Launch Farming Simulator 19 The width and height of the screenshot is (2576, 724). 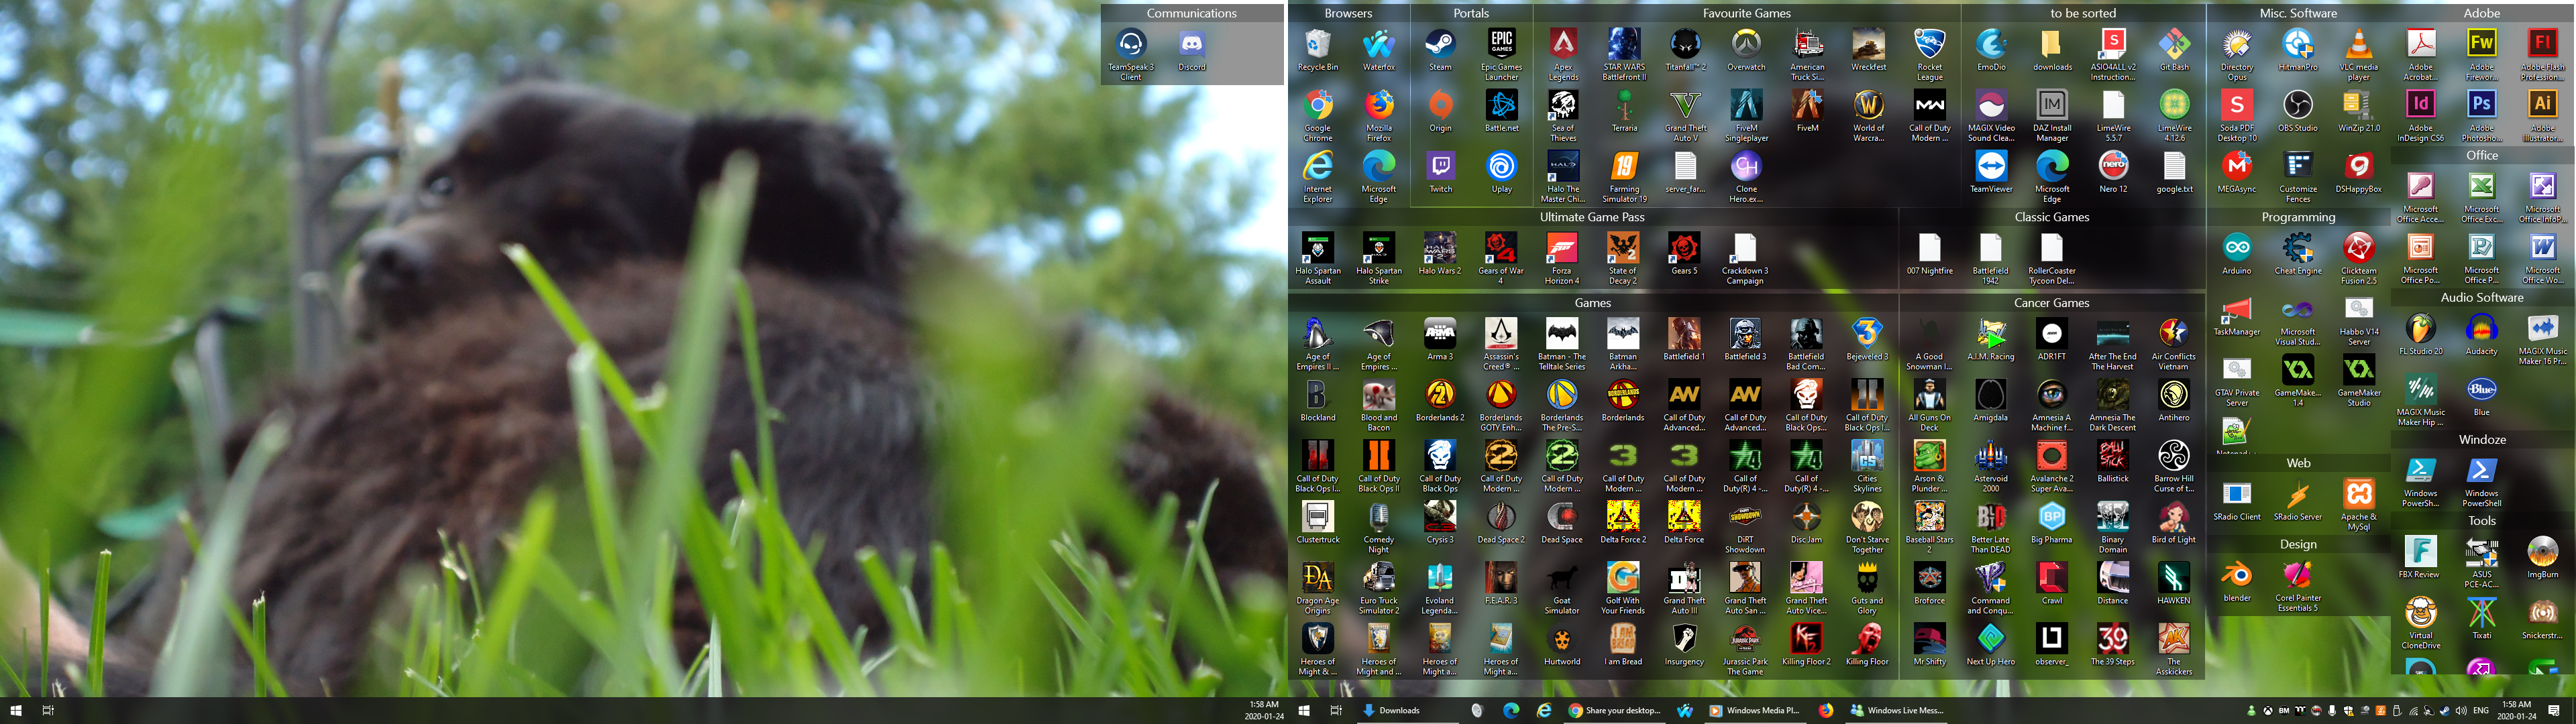point(1624,177)
